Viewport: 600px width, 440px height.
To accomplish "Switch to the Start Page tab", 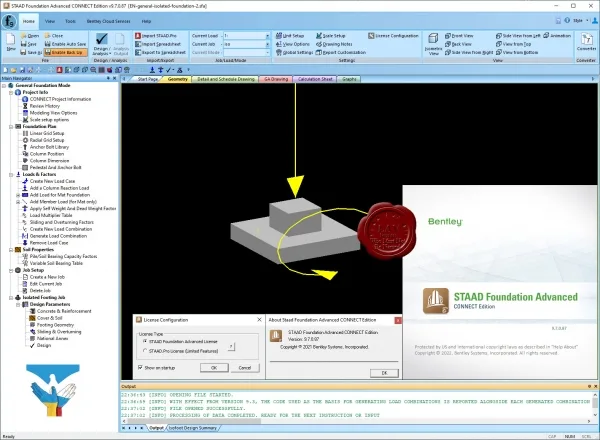I will click(x=147, y=79).
